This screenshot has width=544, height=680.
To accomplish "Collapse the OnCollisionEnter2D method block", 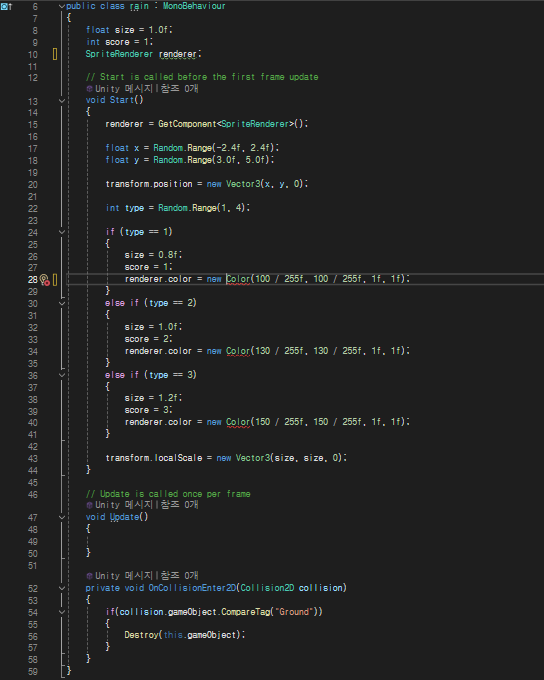I will point(62,588).
